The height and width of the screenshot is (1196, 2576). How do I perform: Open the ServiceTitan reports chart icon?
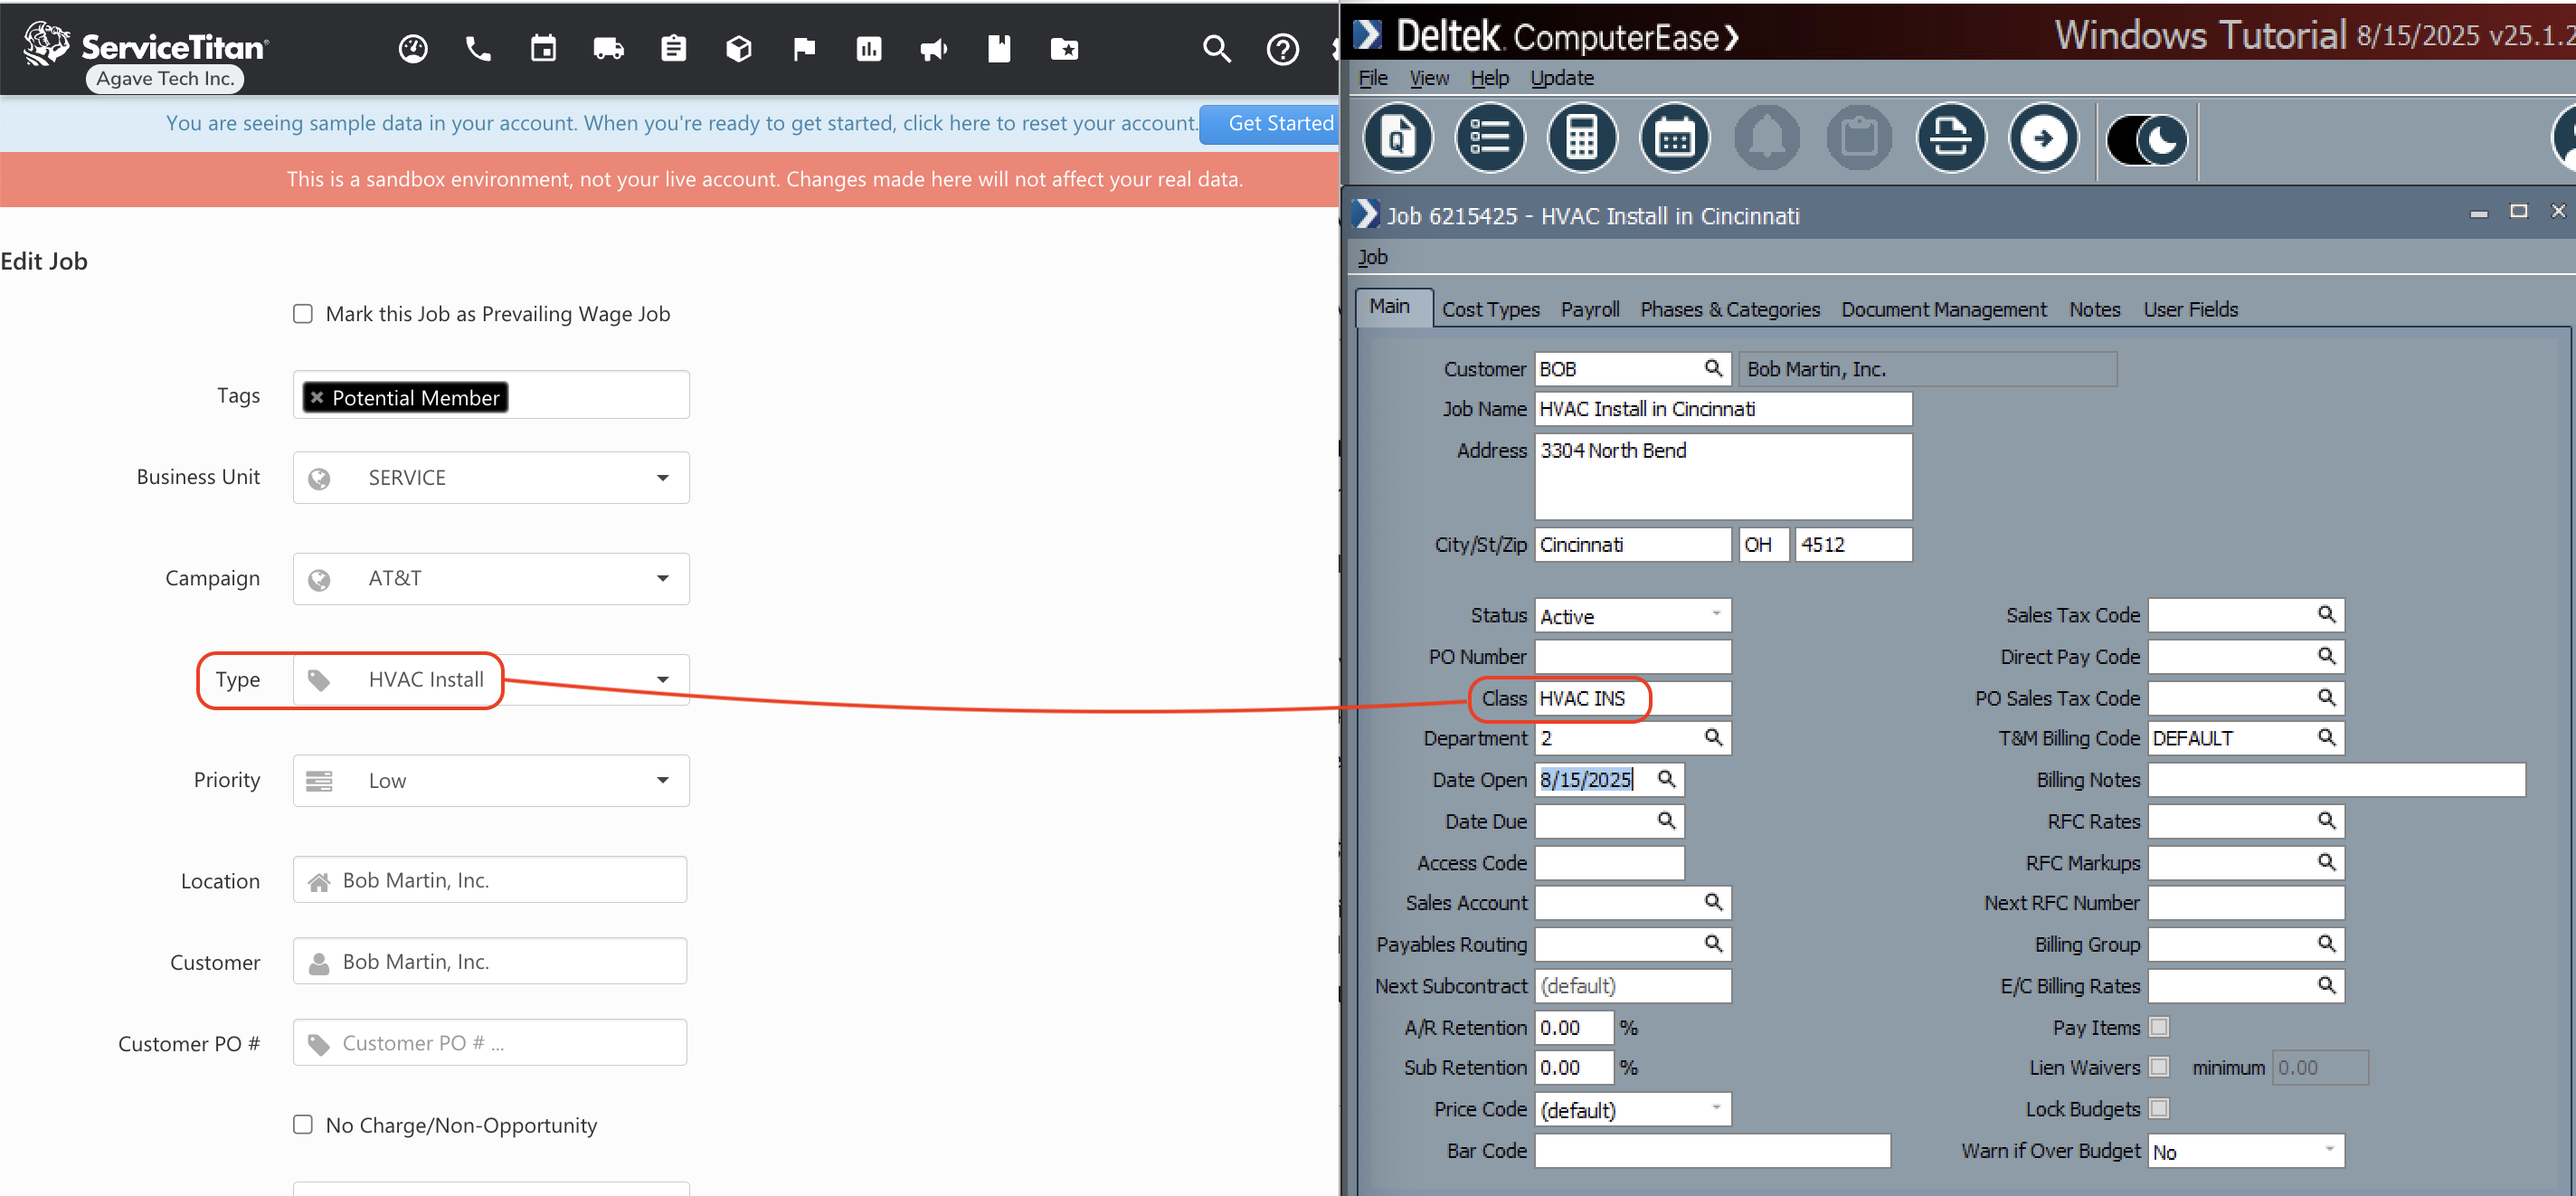[869, 48]
